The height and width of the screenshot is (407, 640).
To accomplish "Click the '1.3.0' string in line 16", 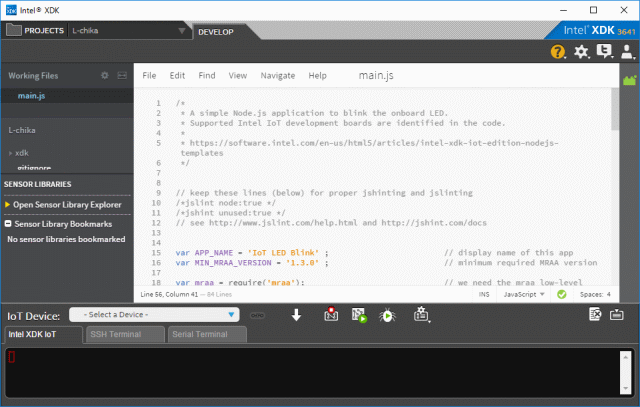I will pyautogui.click(x=302, y=262).
